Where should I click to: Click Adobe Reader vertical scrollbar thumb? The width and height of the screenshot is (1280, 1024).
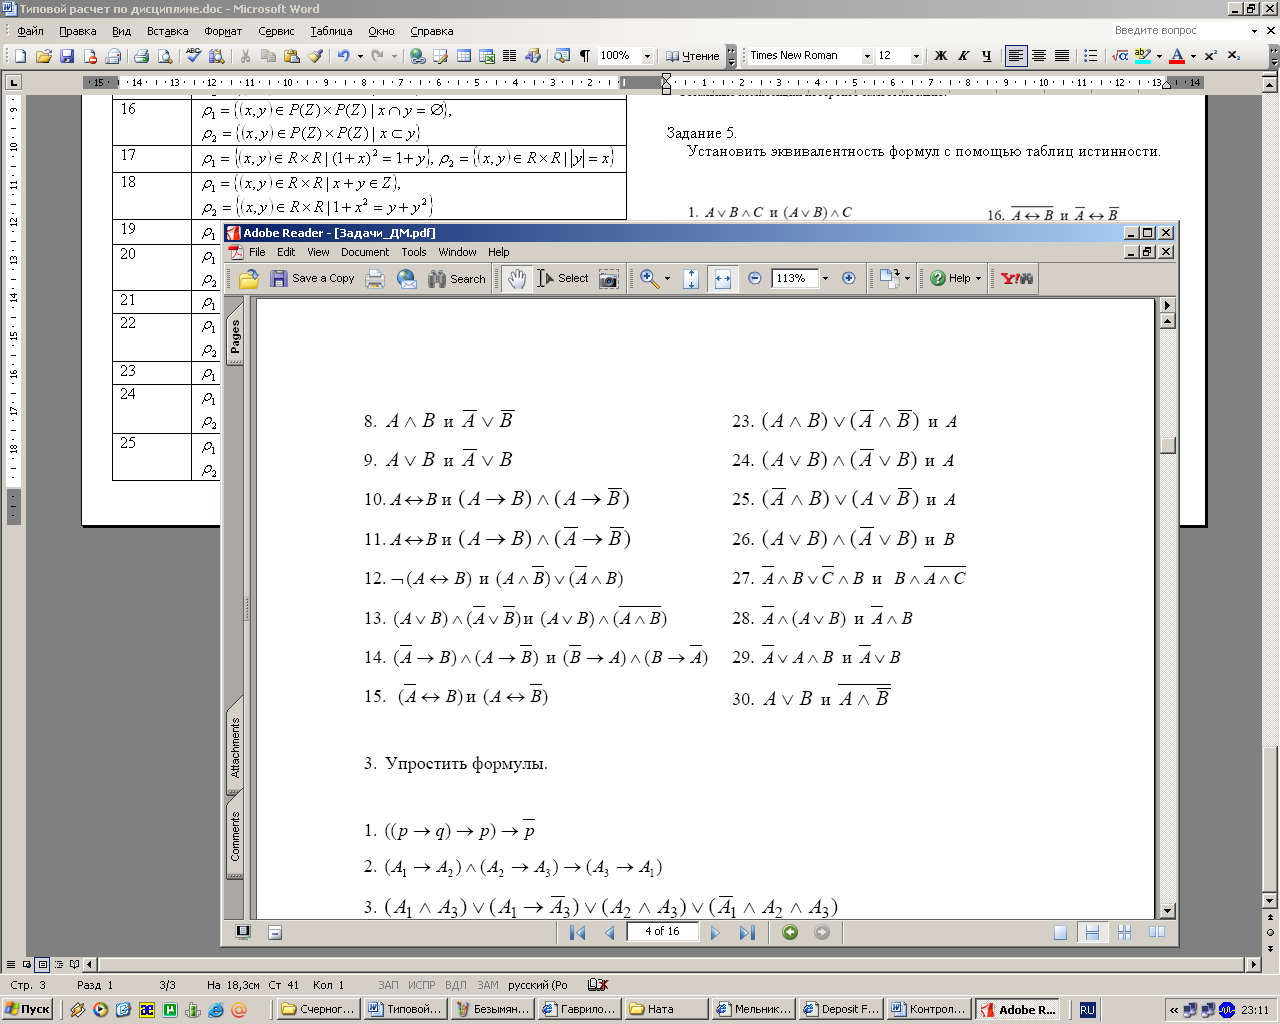point(1167,445)
